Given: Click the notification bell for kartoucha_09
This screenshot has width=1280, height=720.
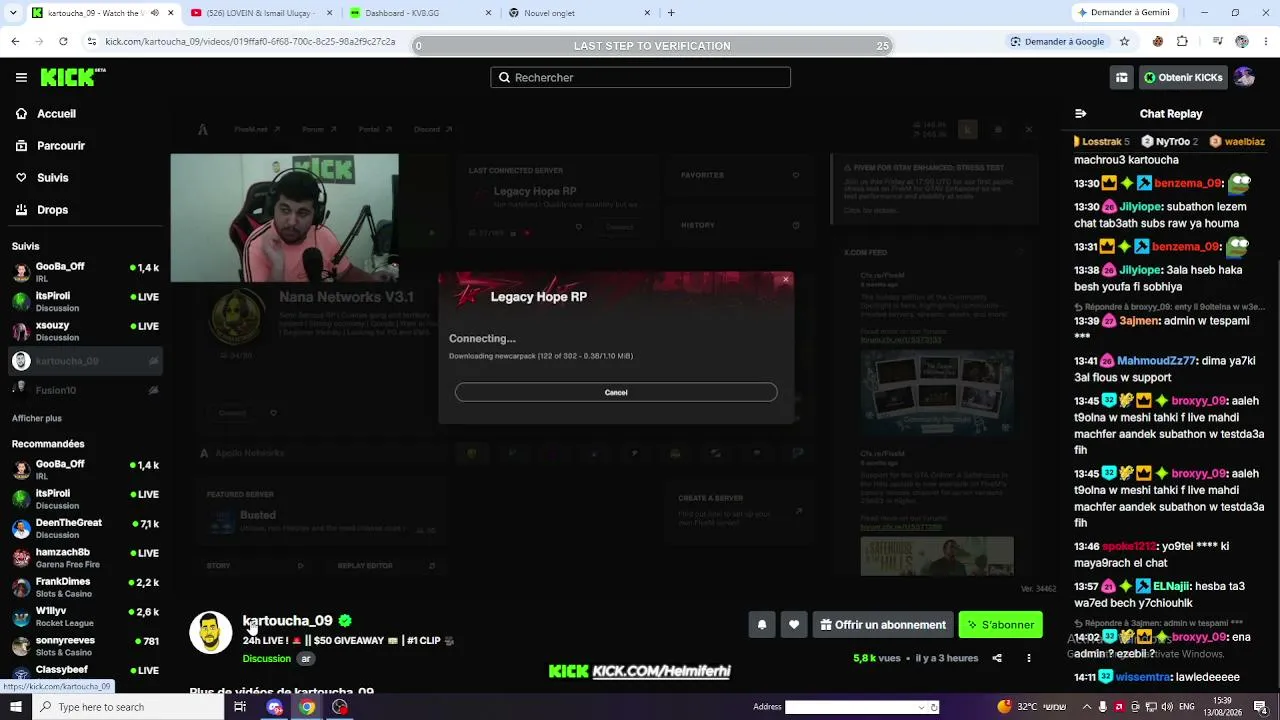Looking at the screenshot, I should tap(762, 625).
